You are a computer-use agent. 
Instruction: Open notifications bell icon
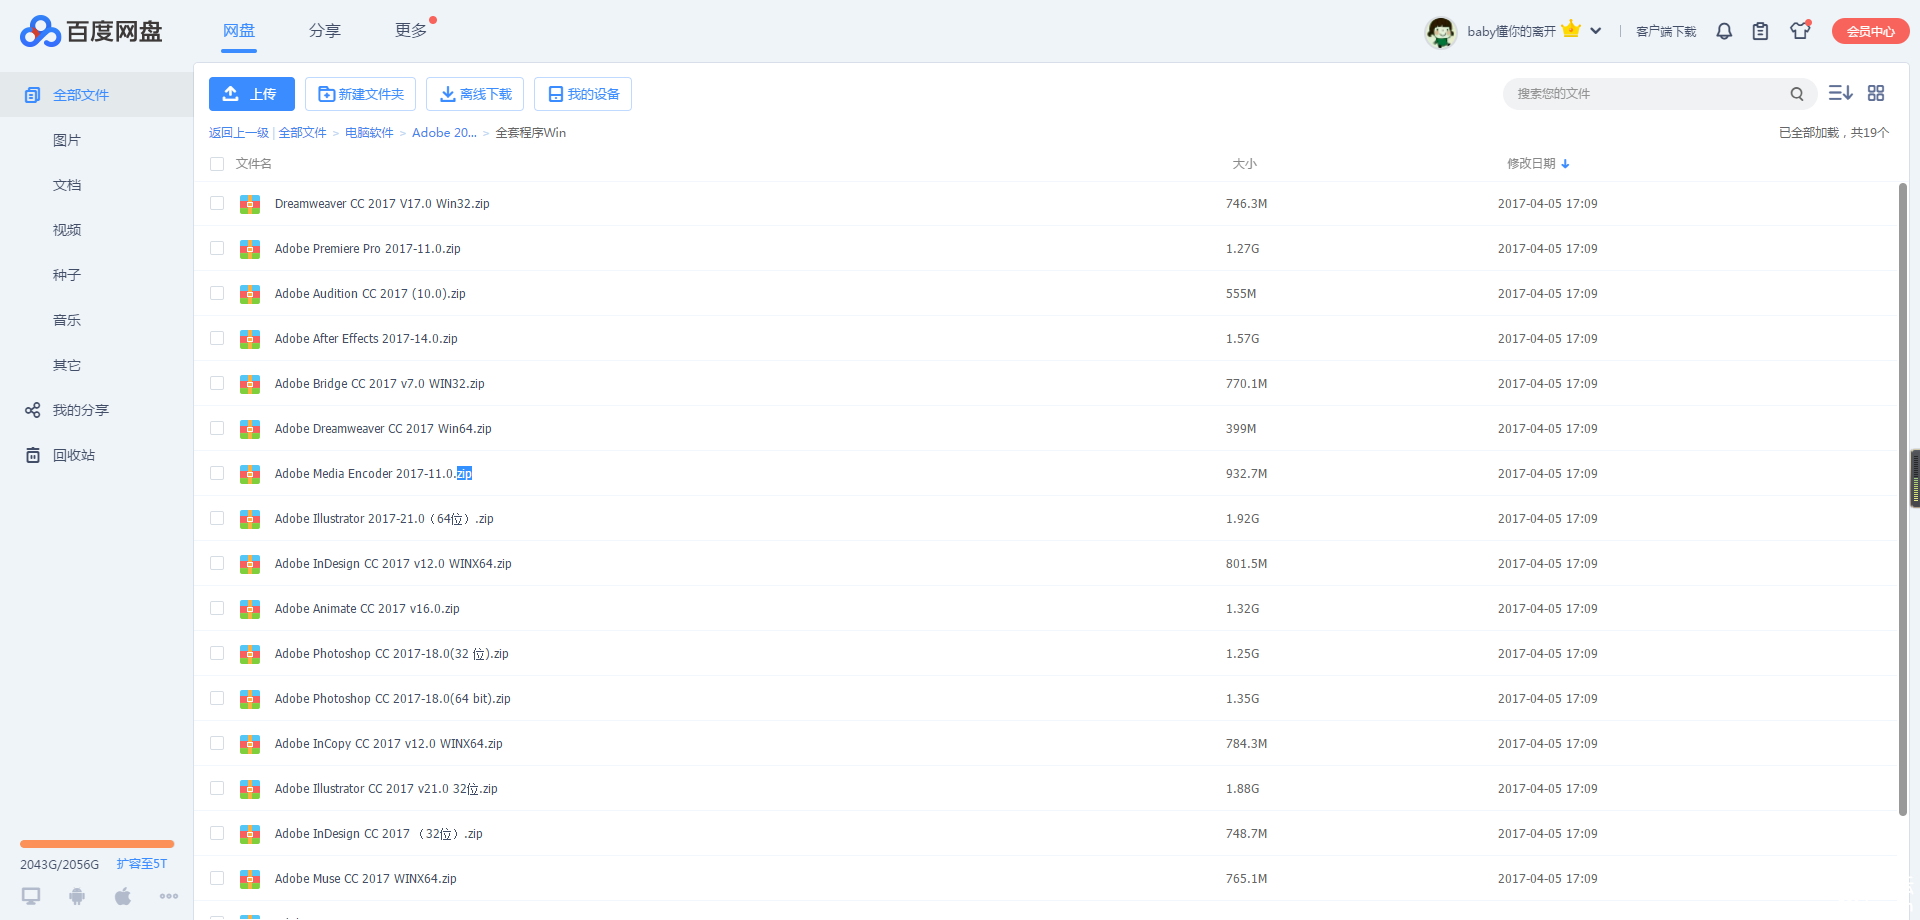tap(1724, 31)
